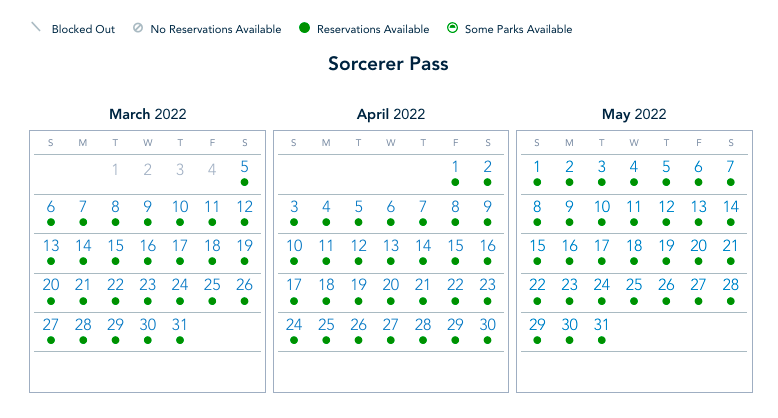This screenshot has height=418, width=778.
Task: Click the green dot under May 31
Action: coord(602,340)
